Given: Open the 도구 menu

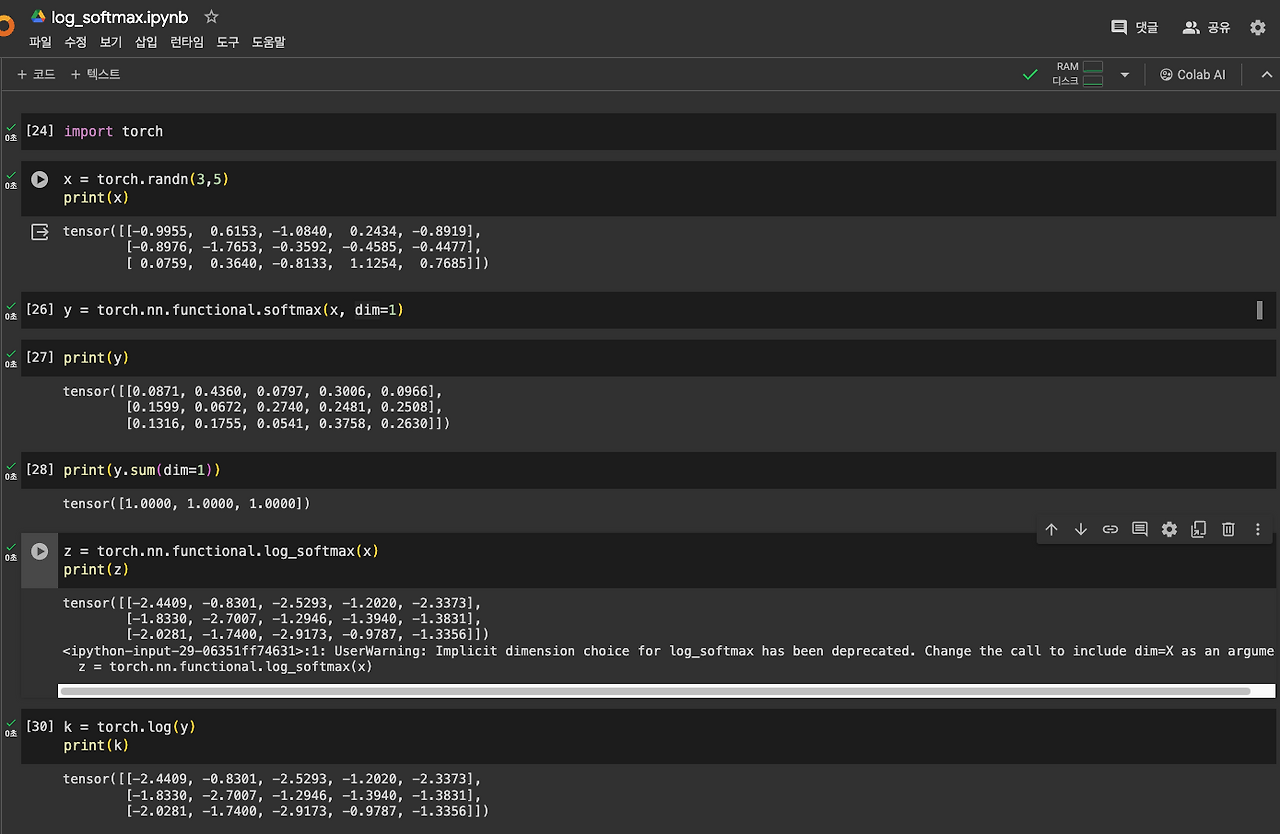Looking at the screenshot, I should tap(227, 42).
